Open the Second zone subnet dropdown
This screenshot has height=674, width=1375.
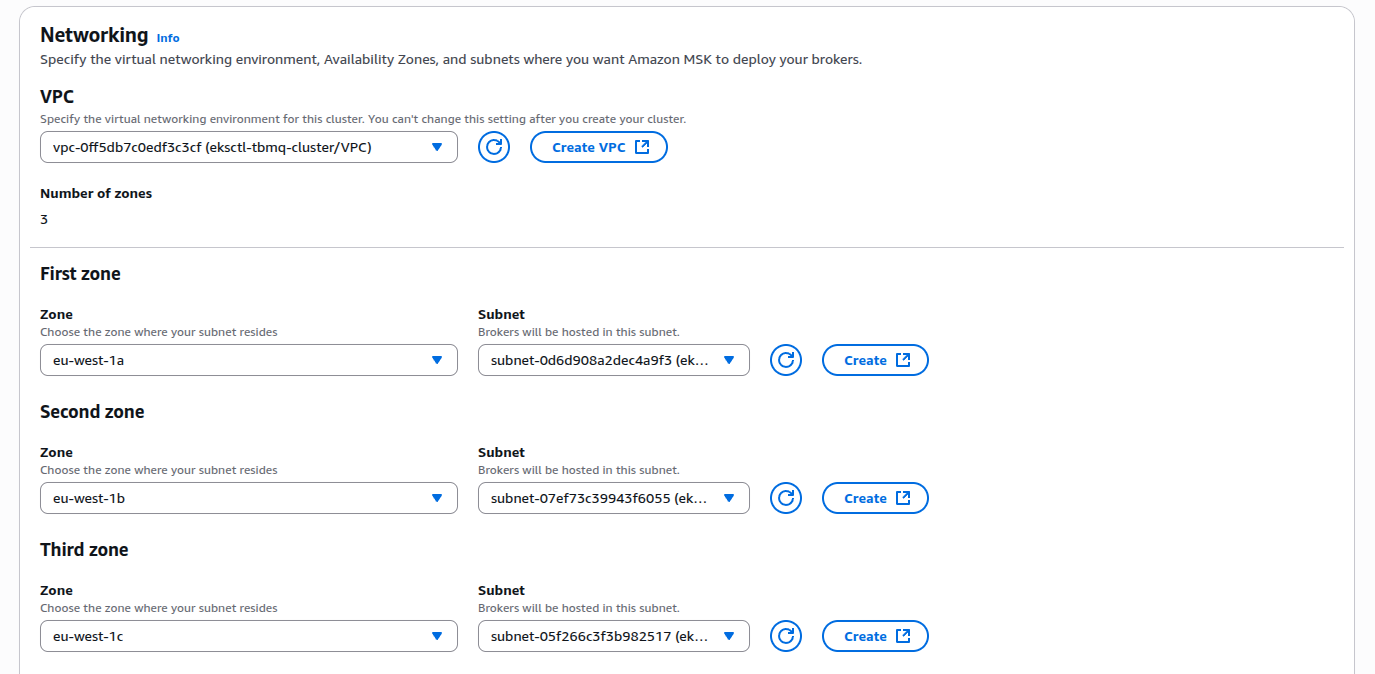[x=613, y=498]
